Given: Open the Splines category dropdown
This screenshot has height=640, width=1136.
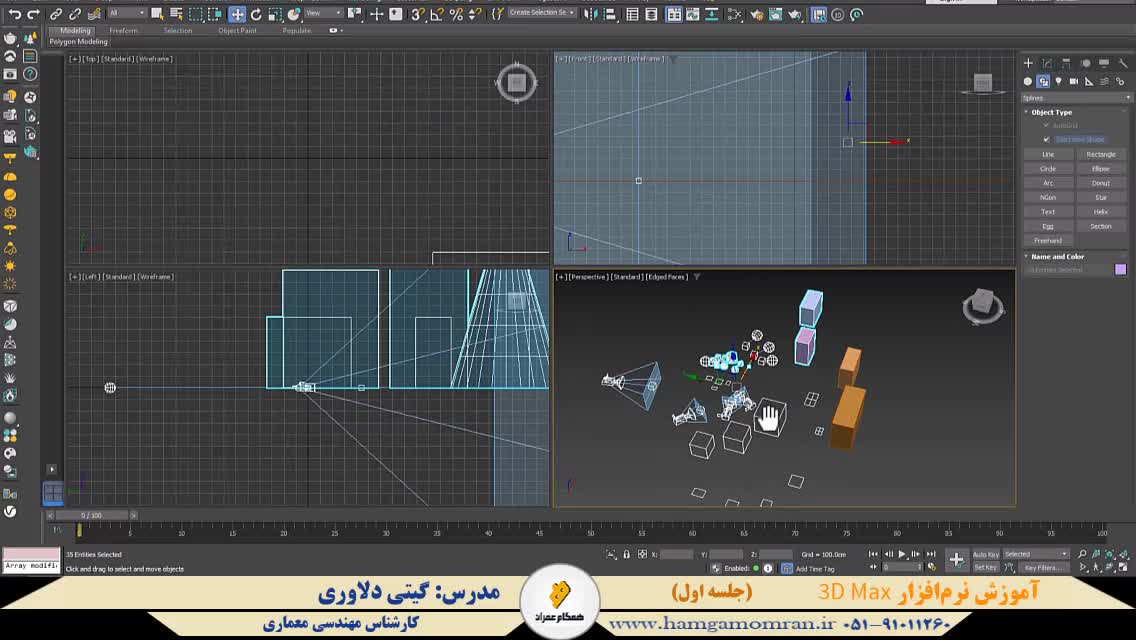Looking at the screenshot, I should (1076, 98).
